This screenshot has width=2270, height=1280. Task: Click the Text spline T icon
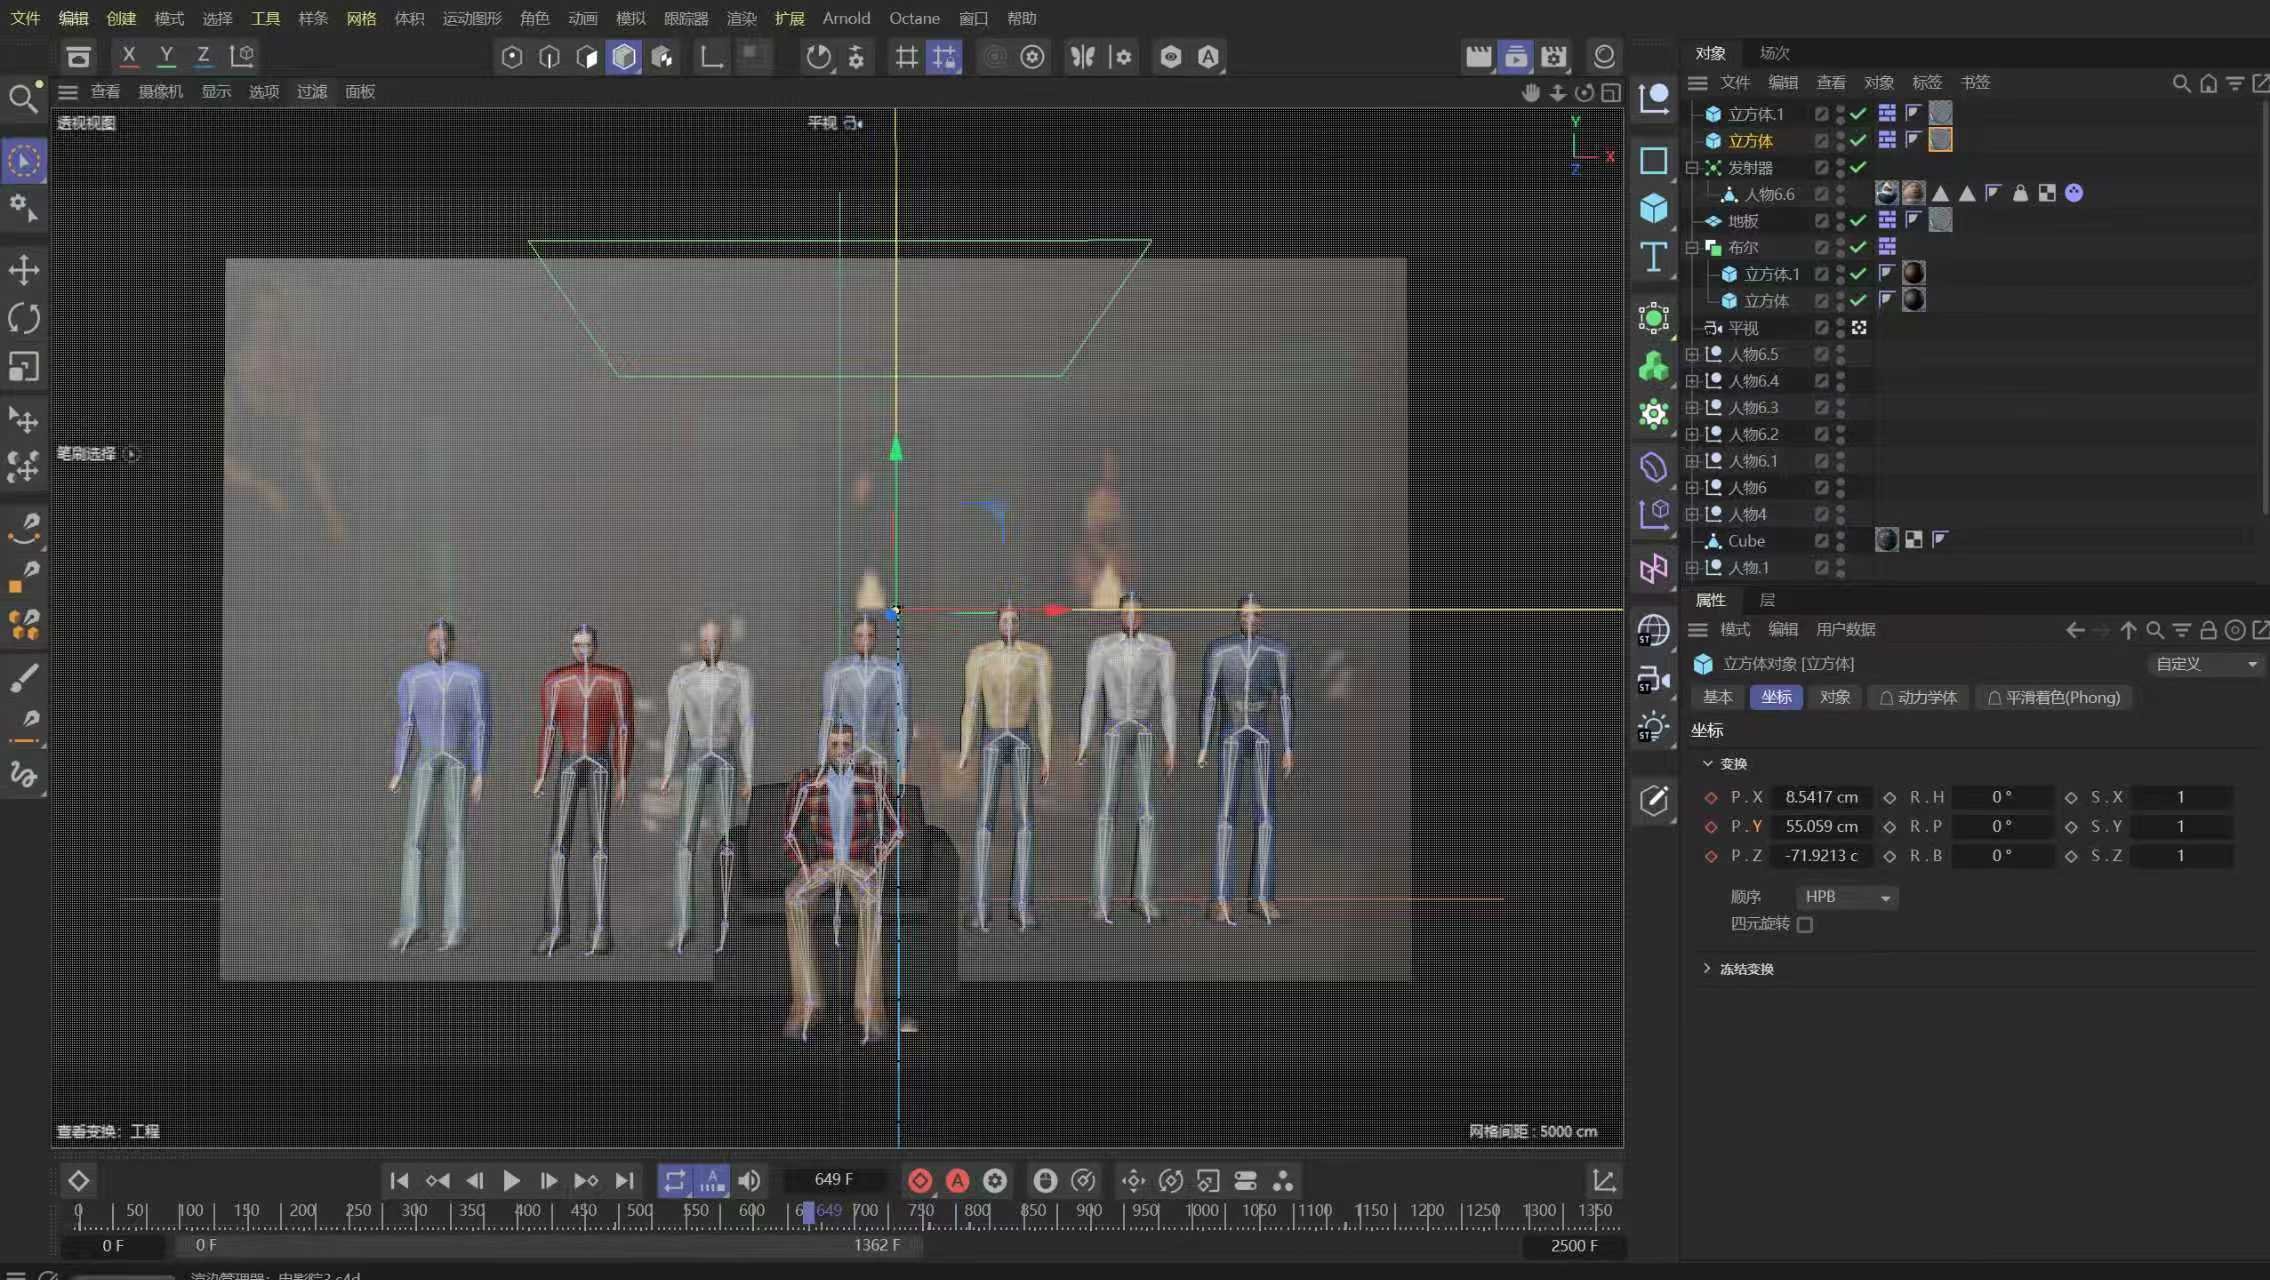point(1653,257)
